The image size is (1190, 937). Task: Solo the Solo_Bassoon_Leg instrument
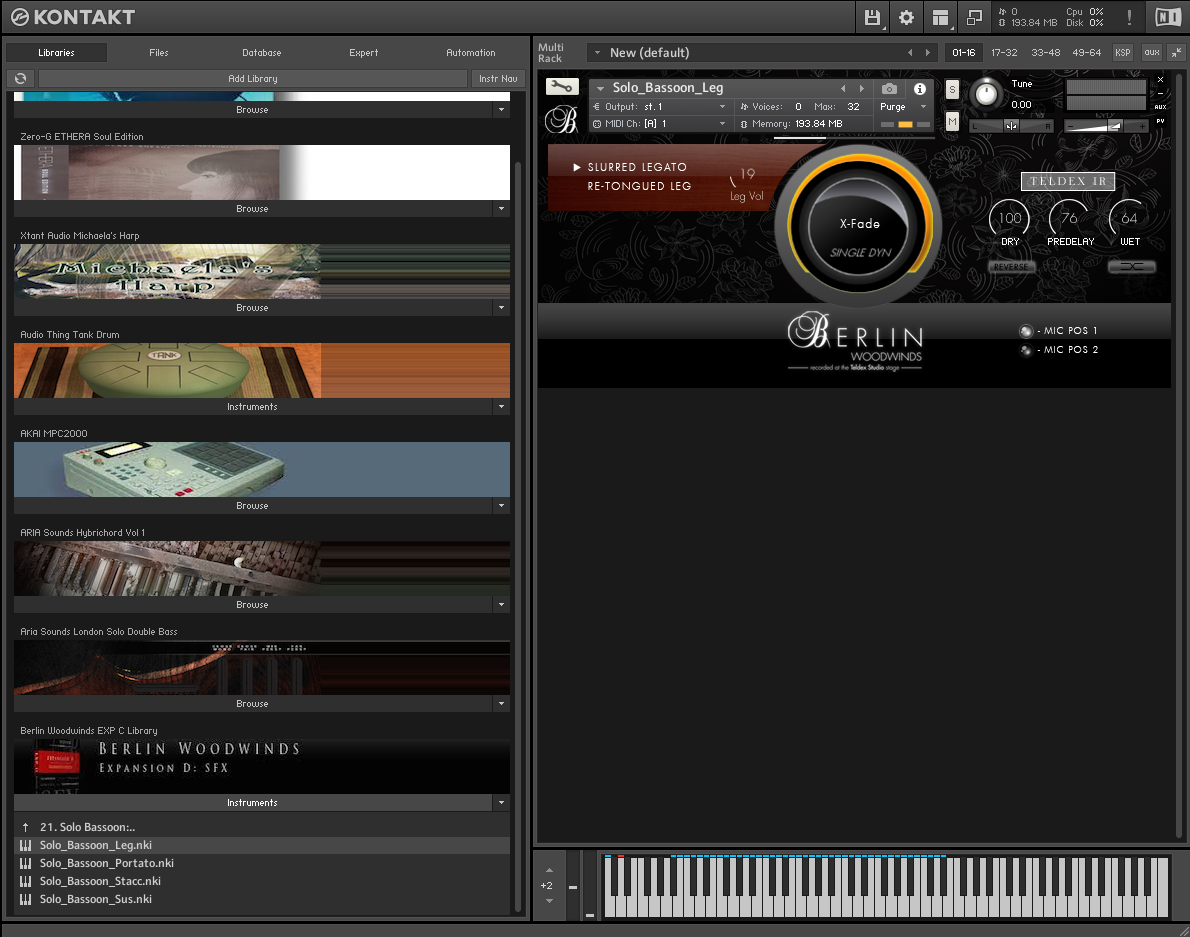[952, 90]
